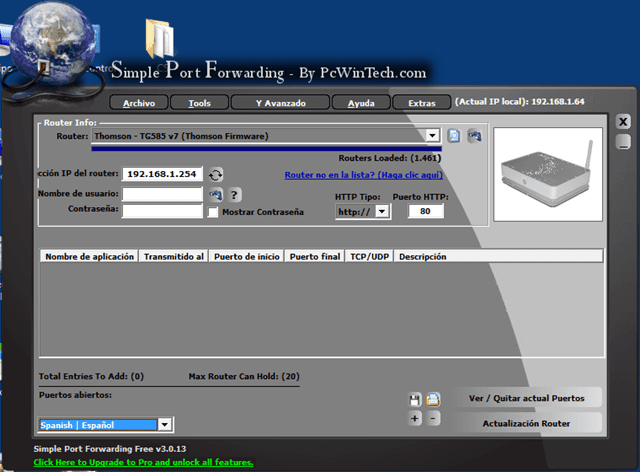Click the Nombre de usuario input field
The width and height of the screenshot is (640, 472).
162,194
